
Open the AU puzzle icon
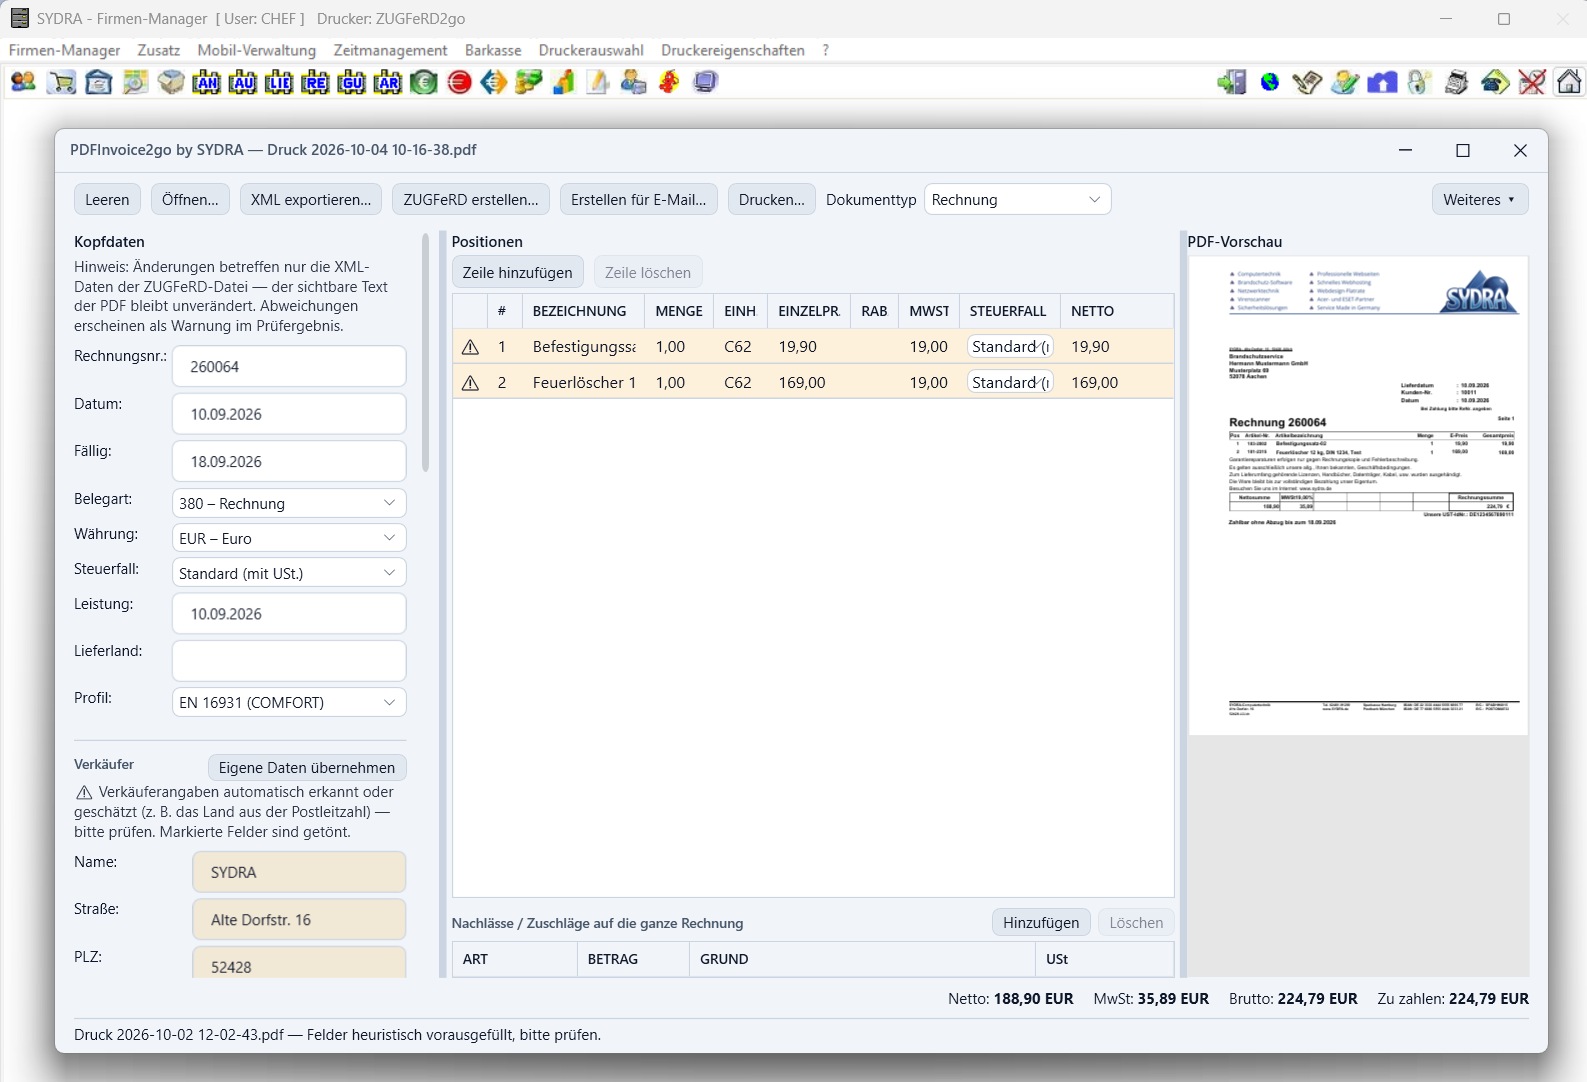coord(243,82)
